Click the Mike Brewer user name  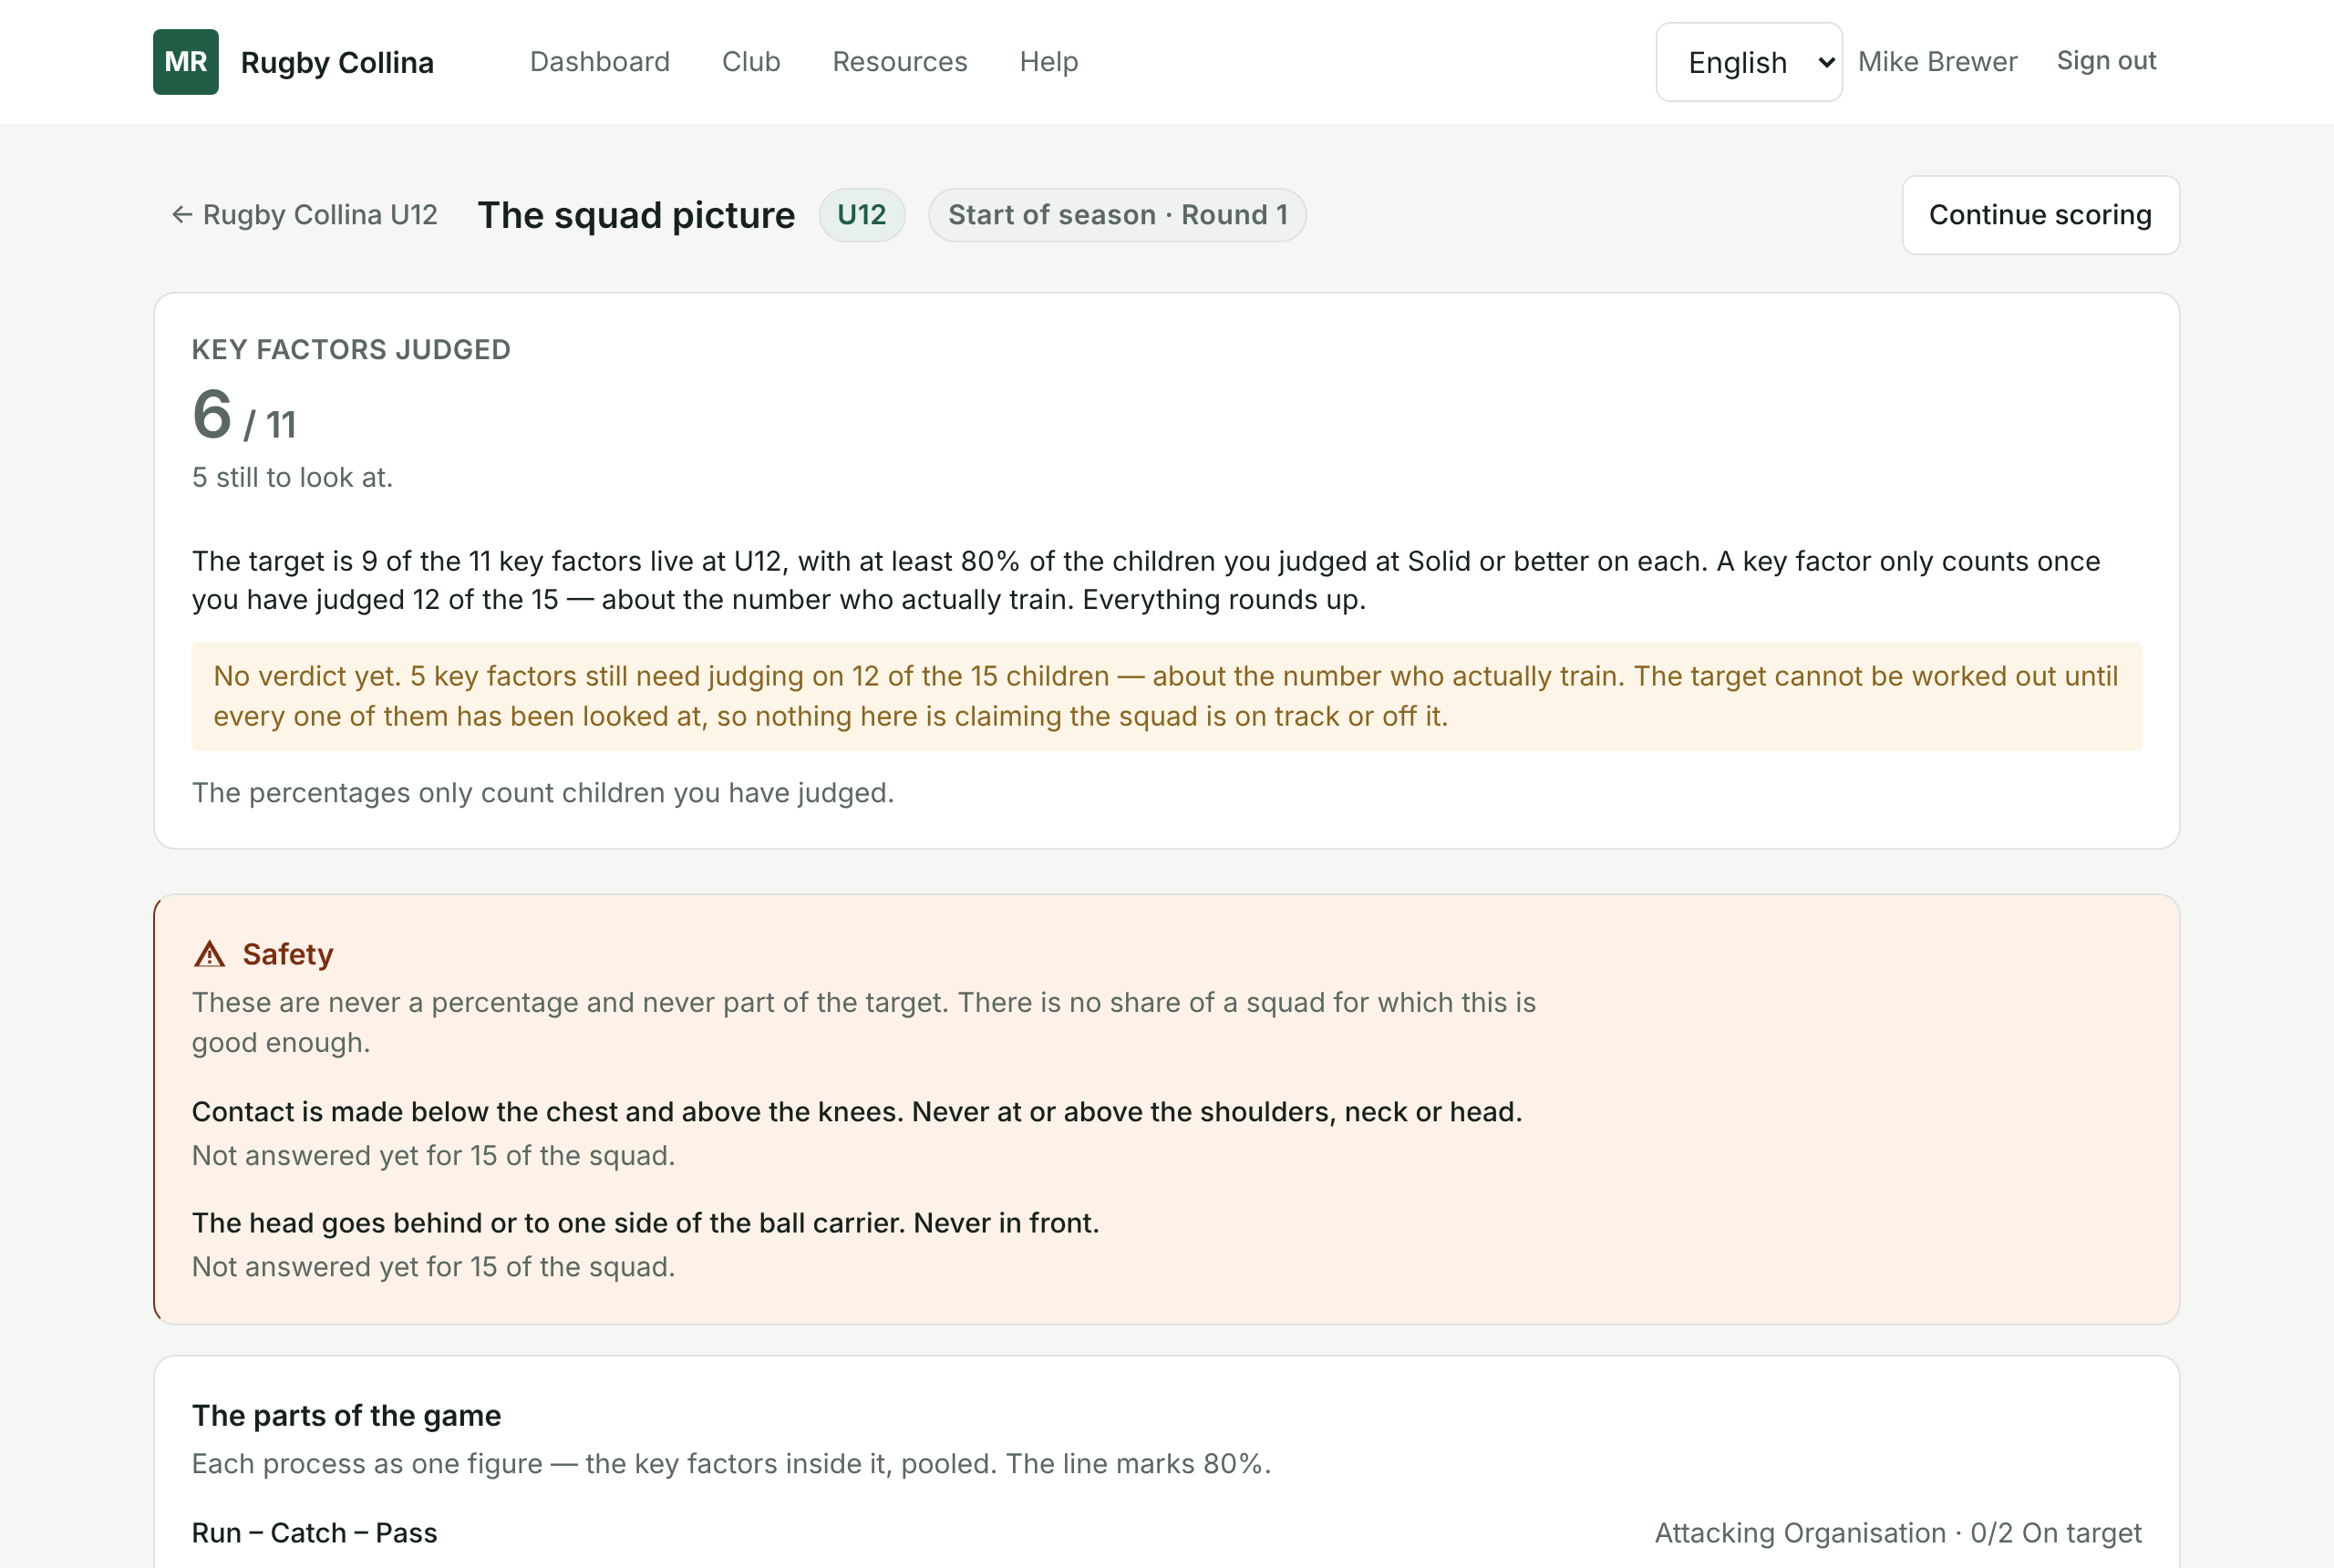tap(1937, 62)
